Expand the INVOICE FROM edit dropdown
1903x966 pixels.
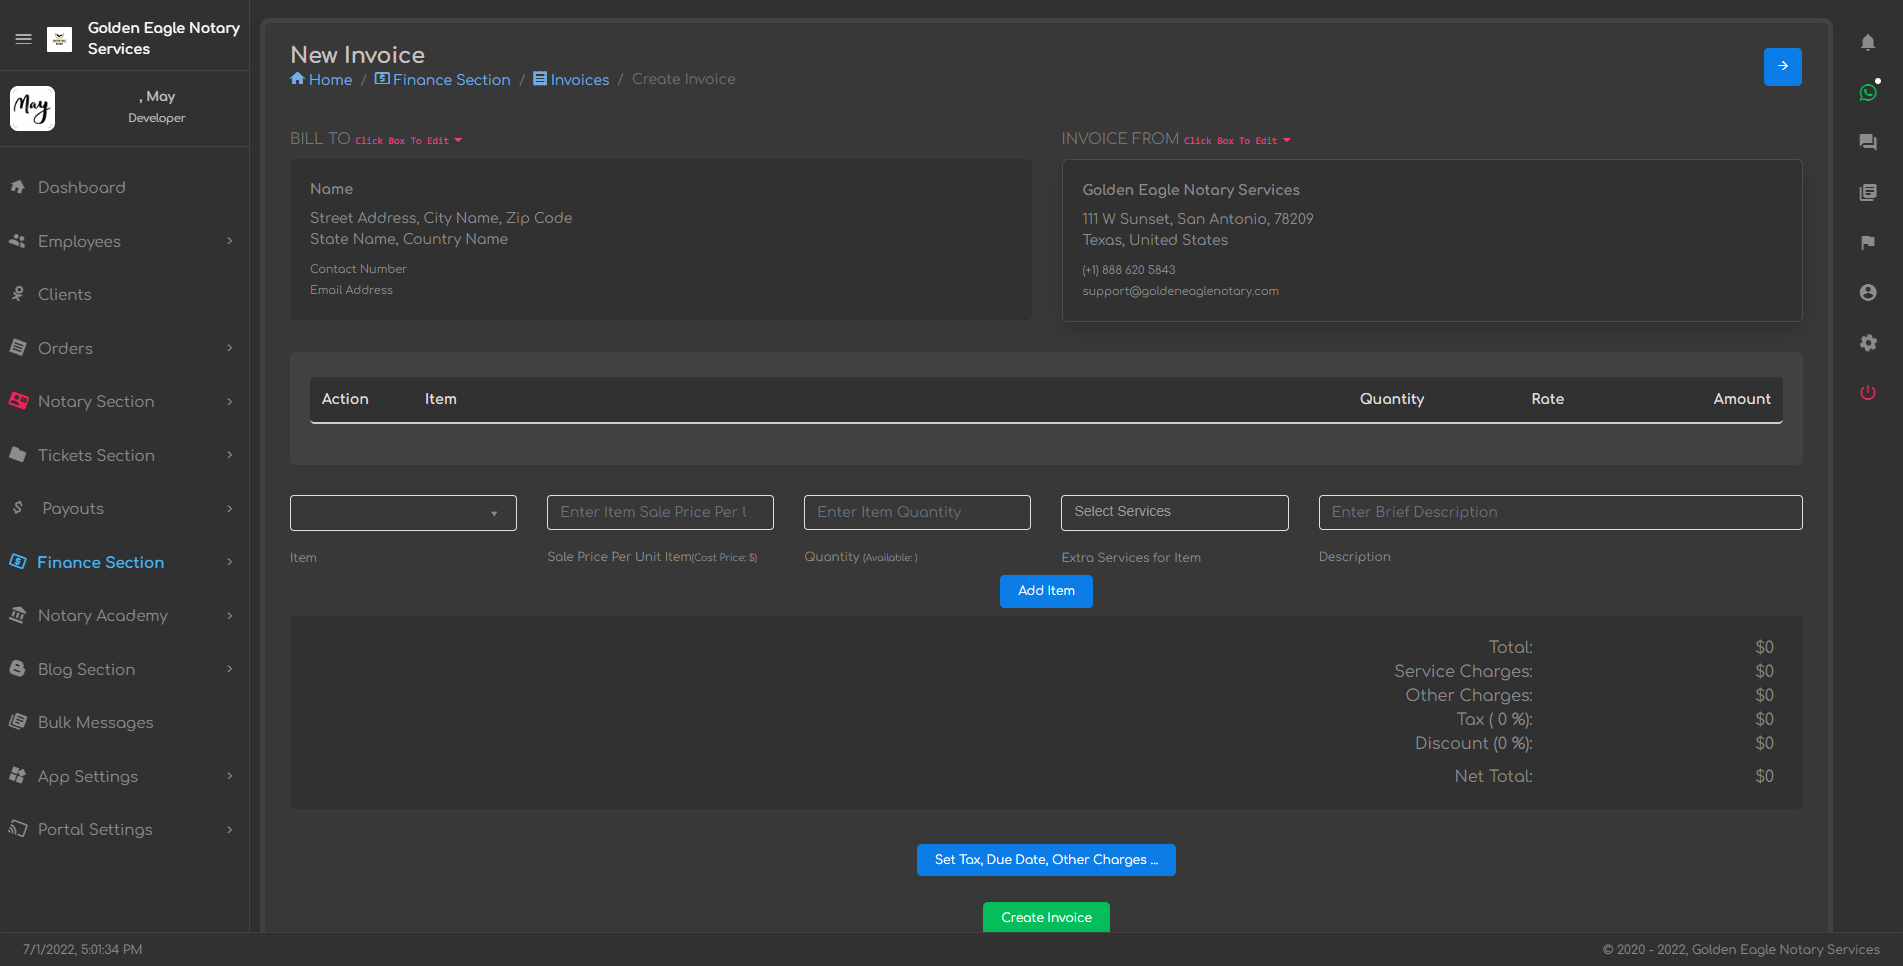click(x=1238, y=140)
